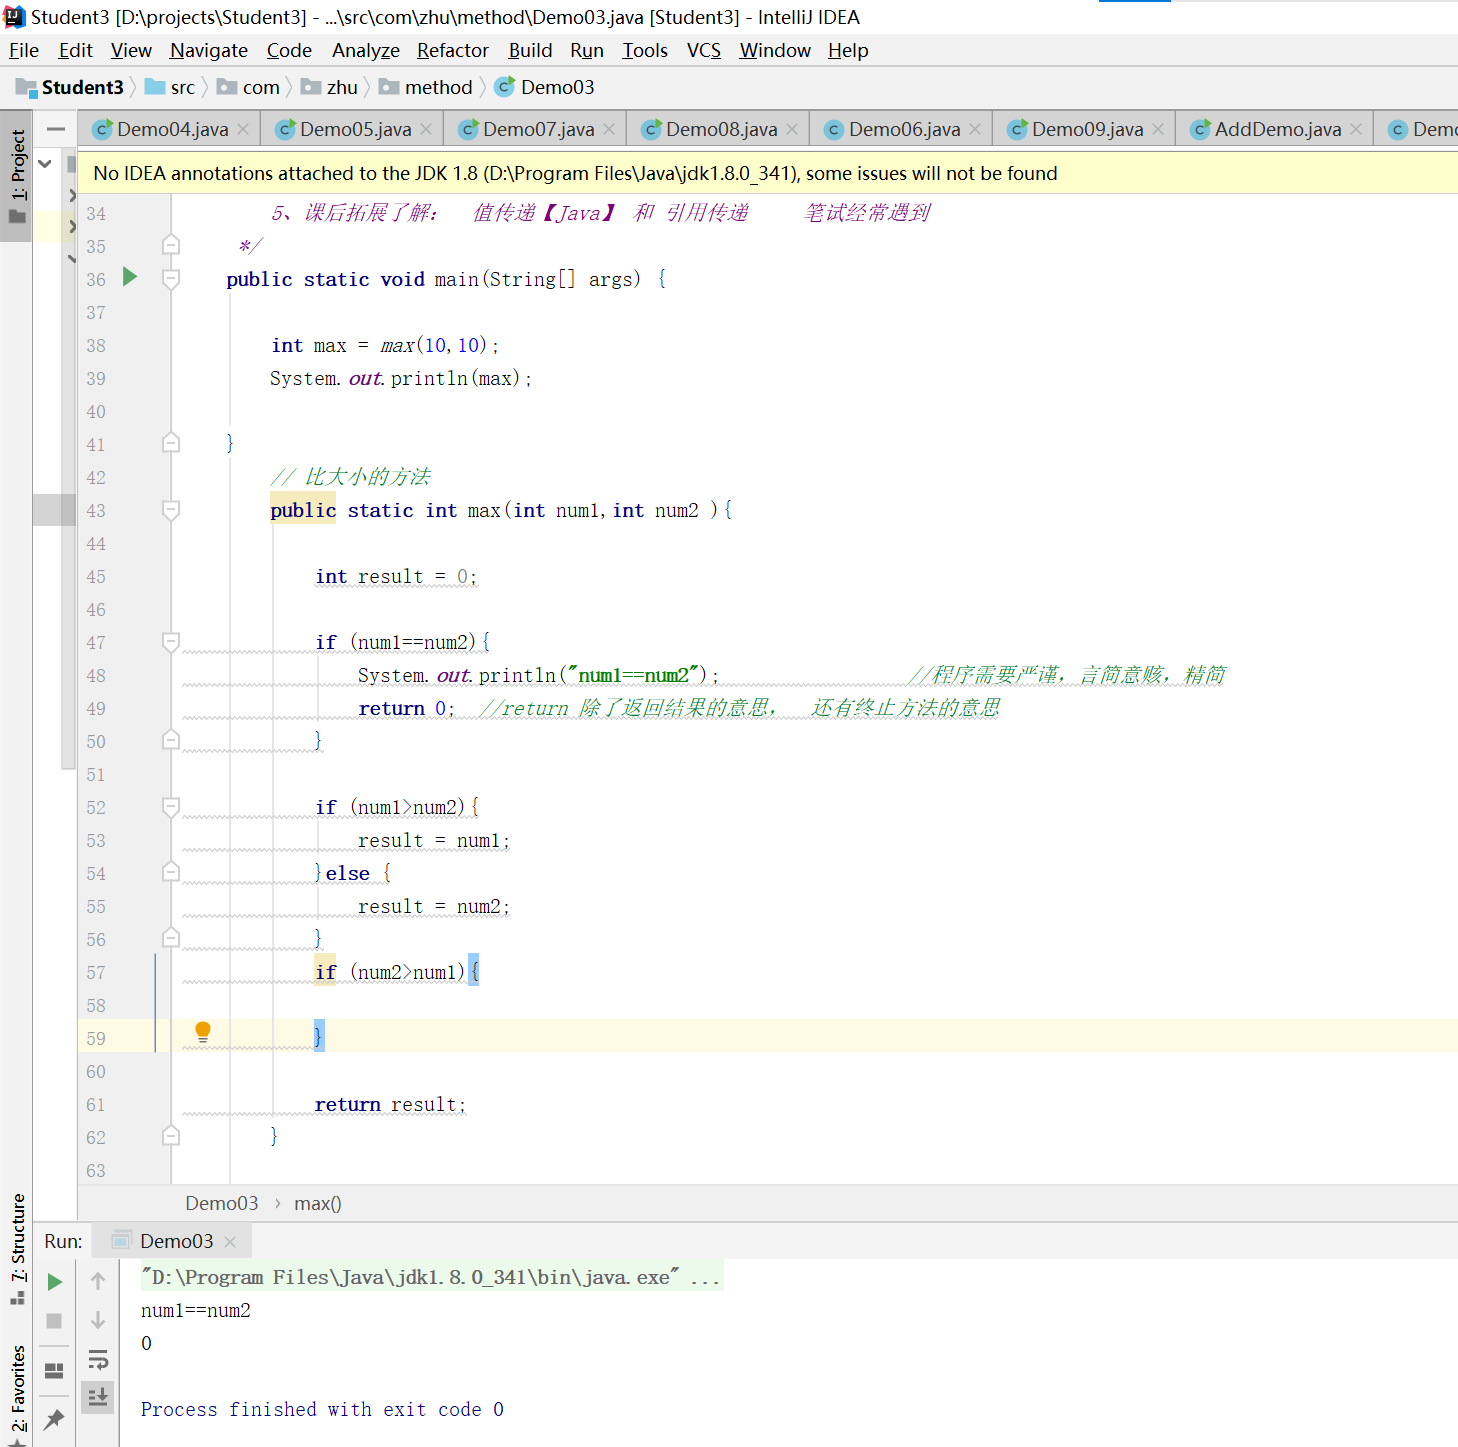Open the Build menu
Image resolution: width=1458 pixels, height=1447 pixels.
[x=530, y=50]
